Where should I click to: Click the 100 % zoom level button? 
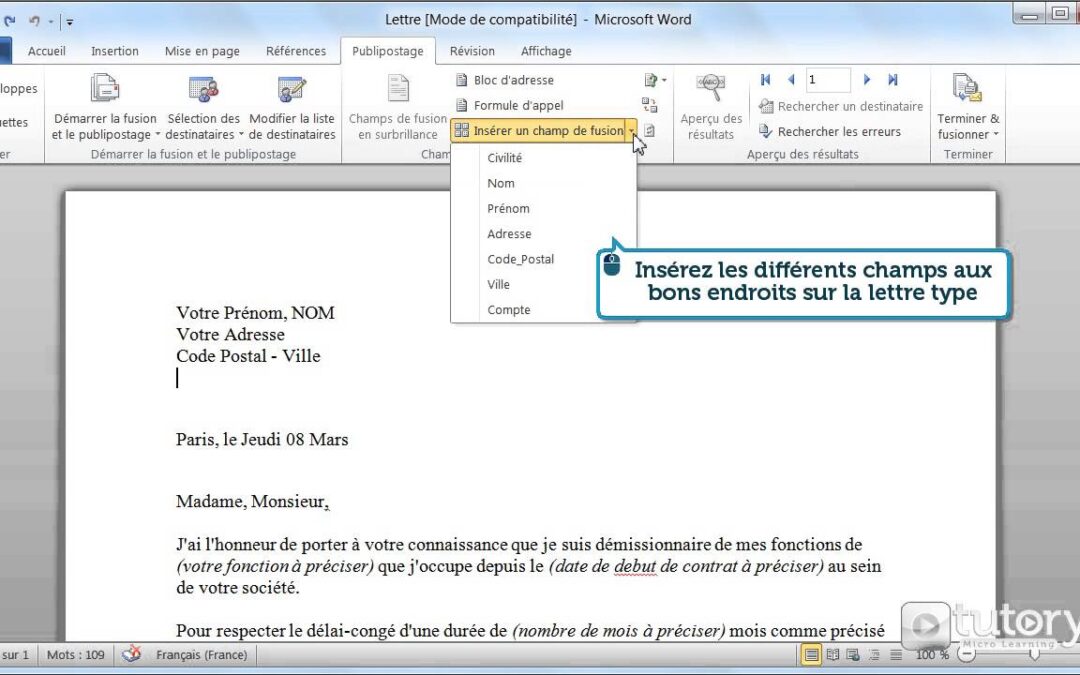pyautogui.click(x=932, y=654)
